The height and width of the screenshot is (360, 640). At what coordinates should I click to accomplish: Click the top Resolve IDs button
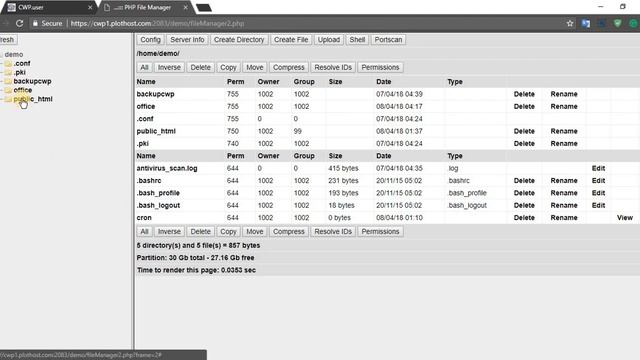click(333, 67)
